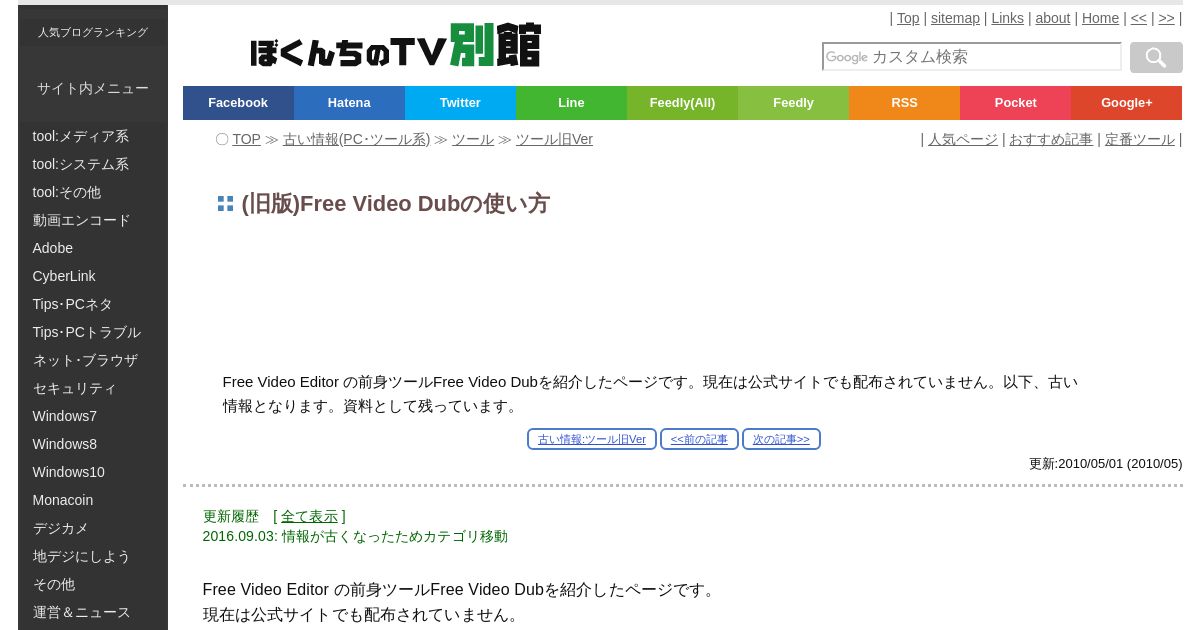This screenshot has width=1200, height=630.
Task: Open CyberLink sidebar menu
Action: [x=93, y=276]
